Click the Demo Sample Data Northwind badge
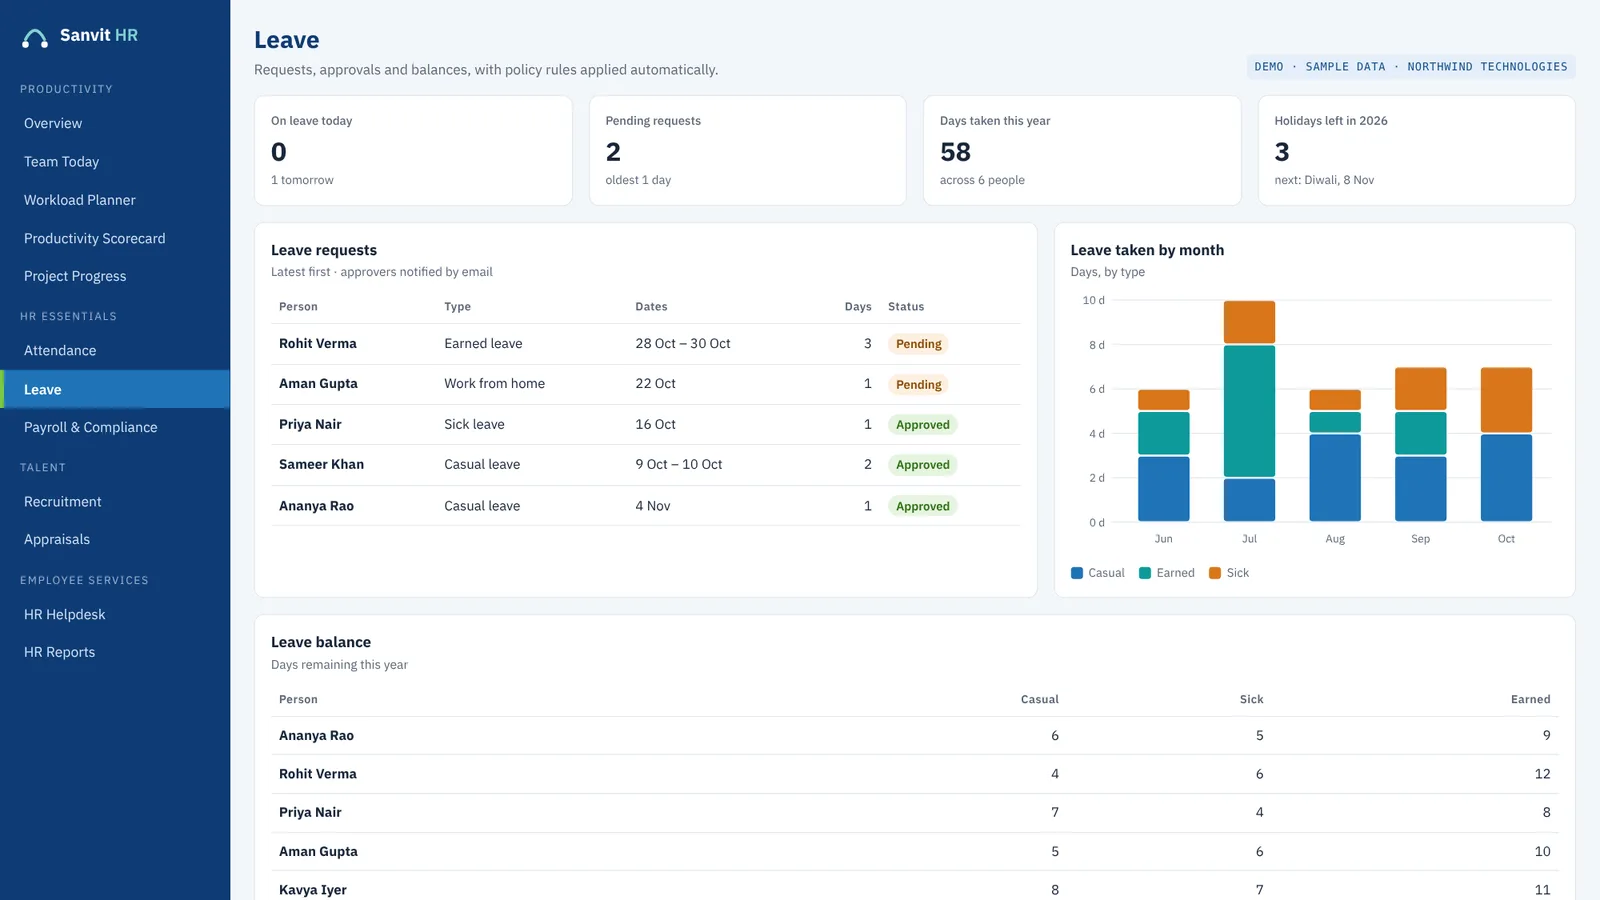This screenshot has width=1600, height=900. 1411,67
